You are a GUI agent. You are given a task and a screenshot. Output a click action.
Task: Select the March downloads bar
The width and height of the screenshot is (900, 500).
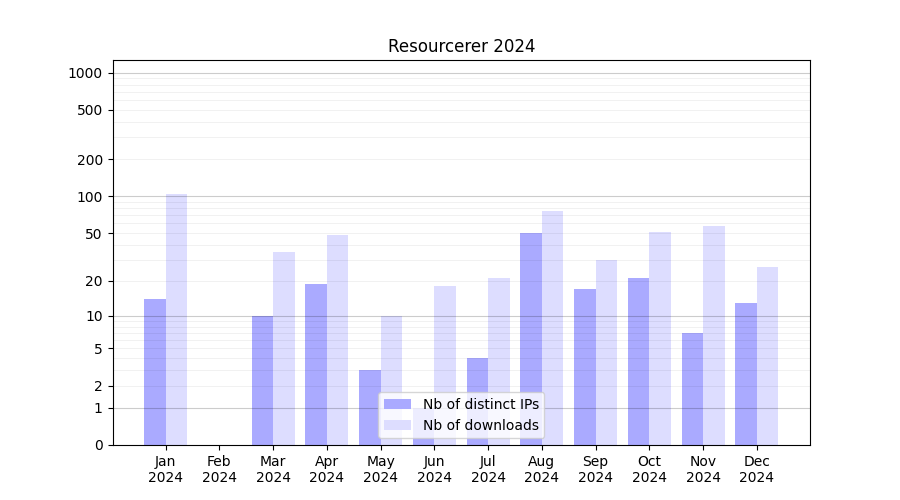pos(284,348)
